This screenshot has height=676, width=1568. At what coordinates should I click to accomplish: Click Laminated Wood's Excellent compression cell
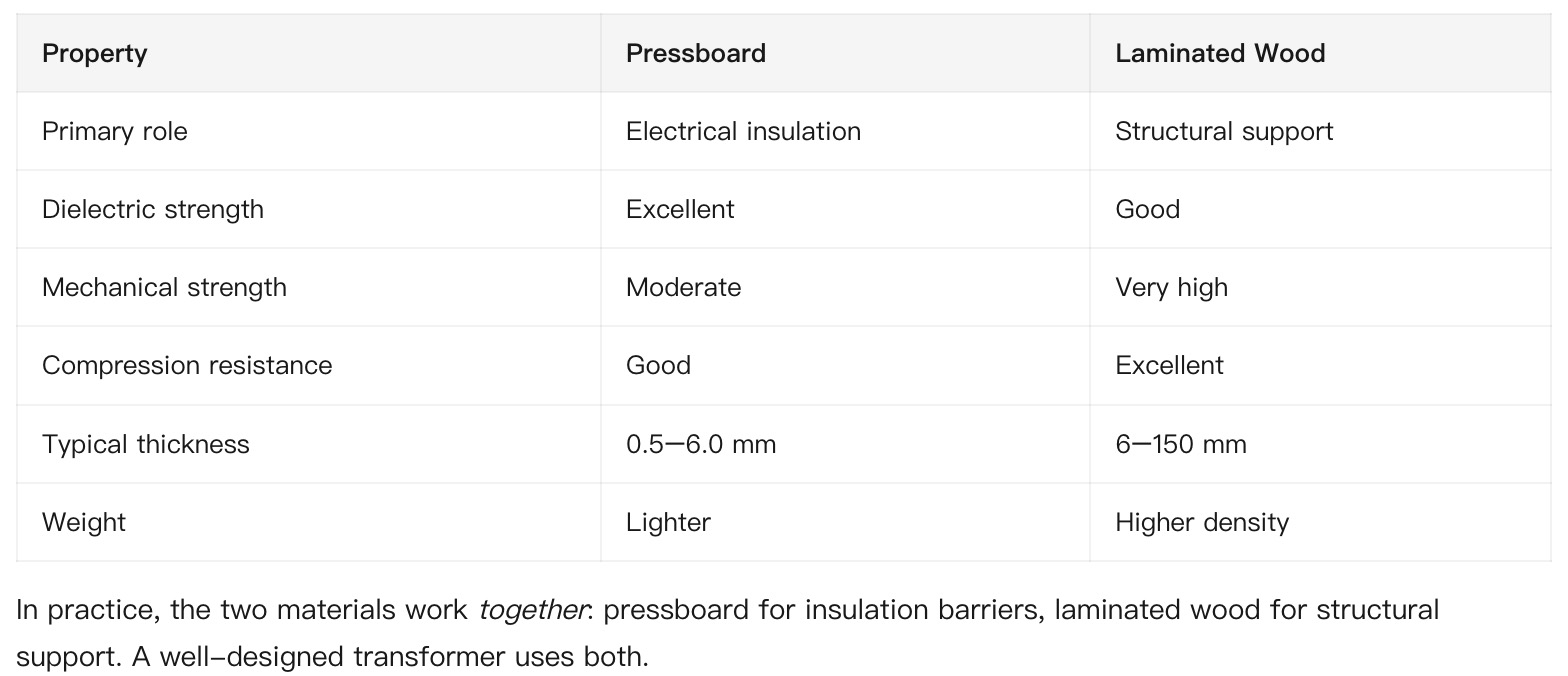point(1169,365)
